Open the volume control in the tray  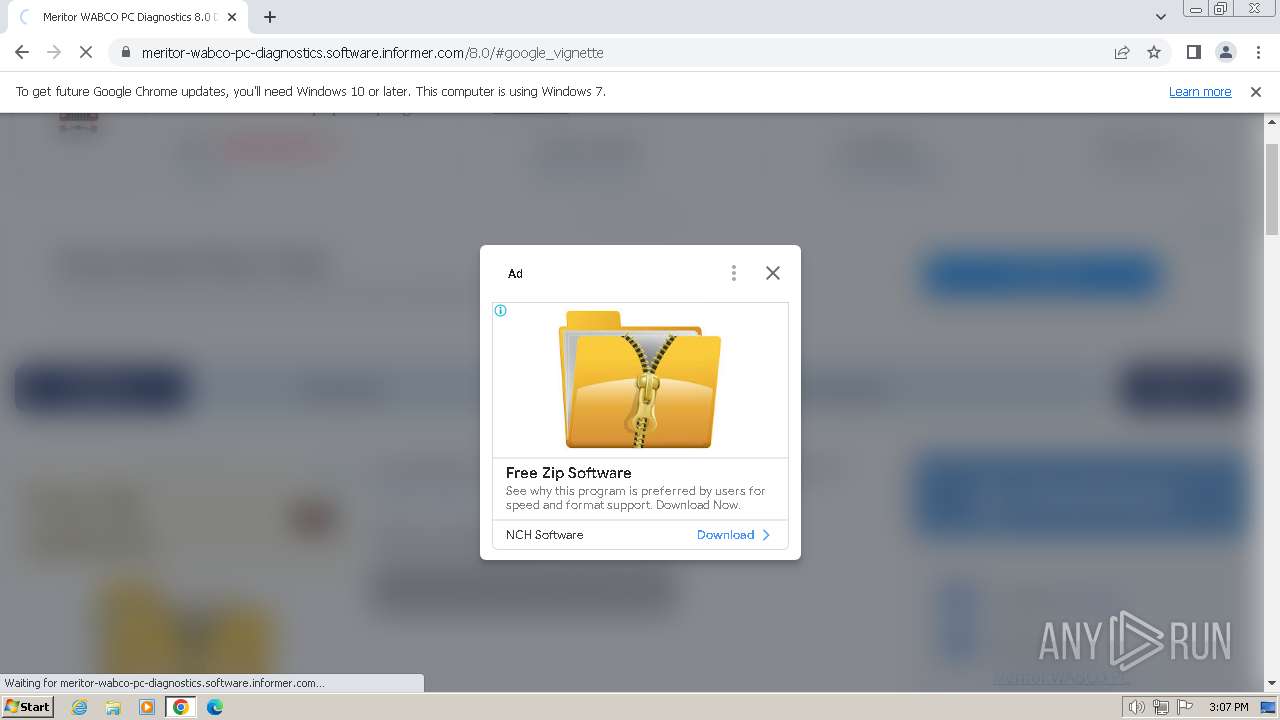[x=1136, y=707]
